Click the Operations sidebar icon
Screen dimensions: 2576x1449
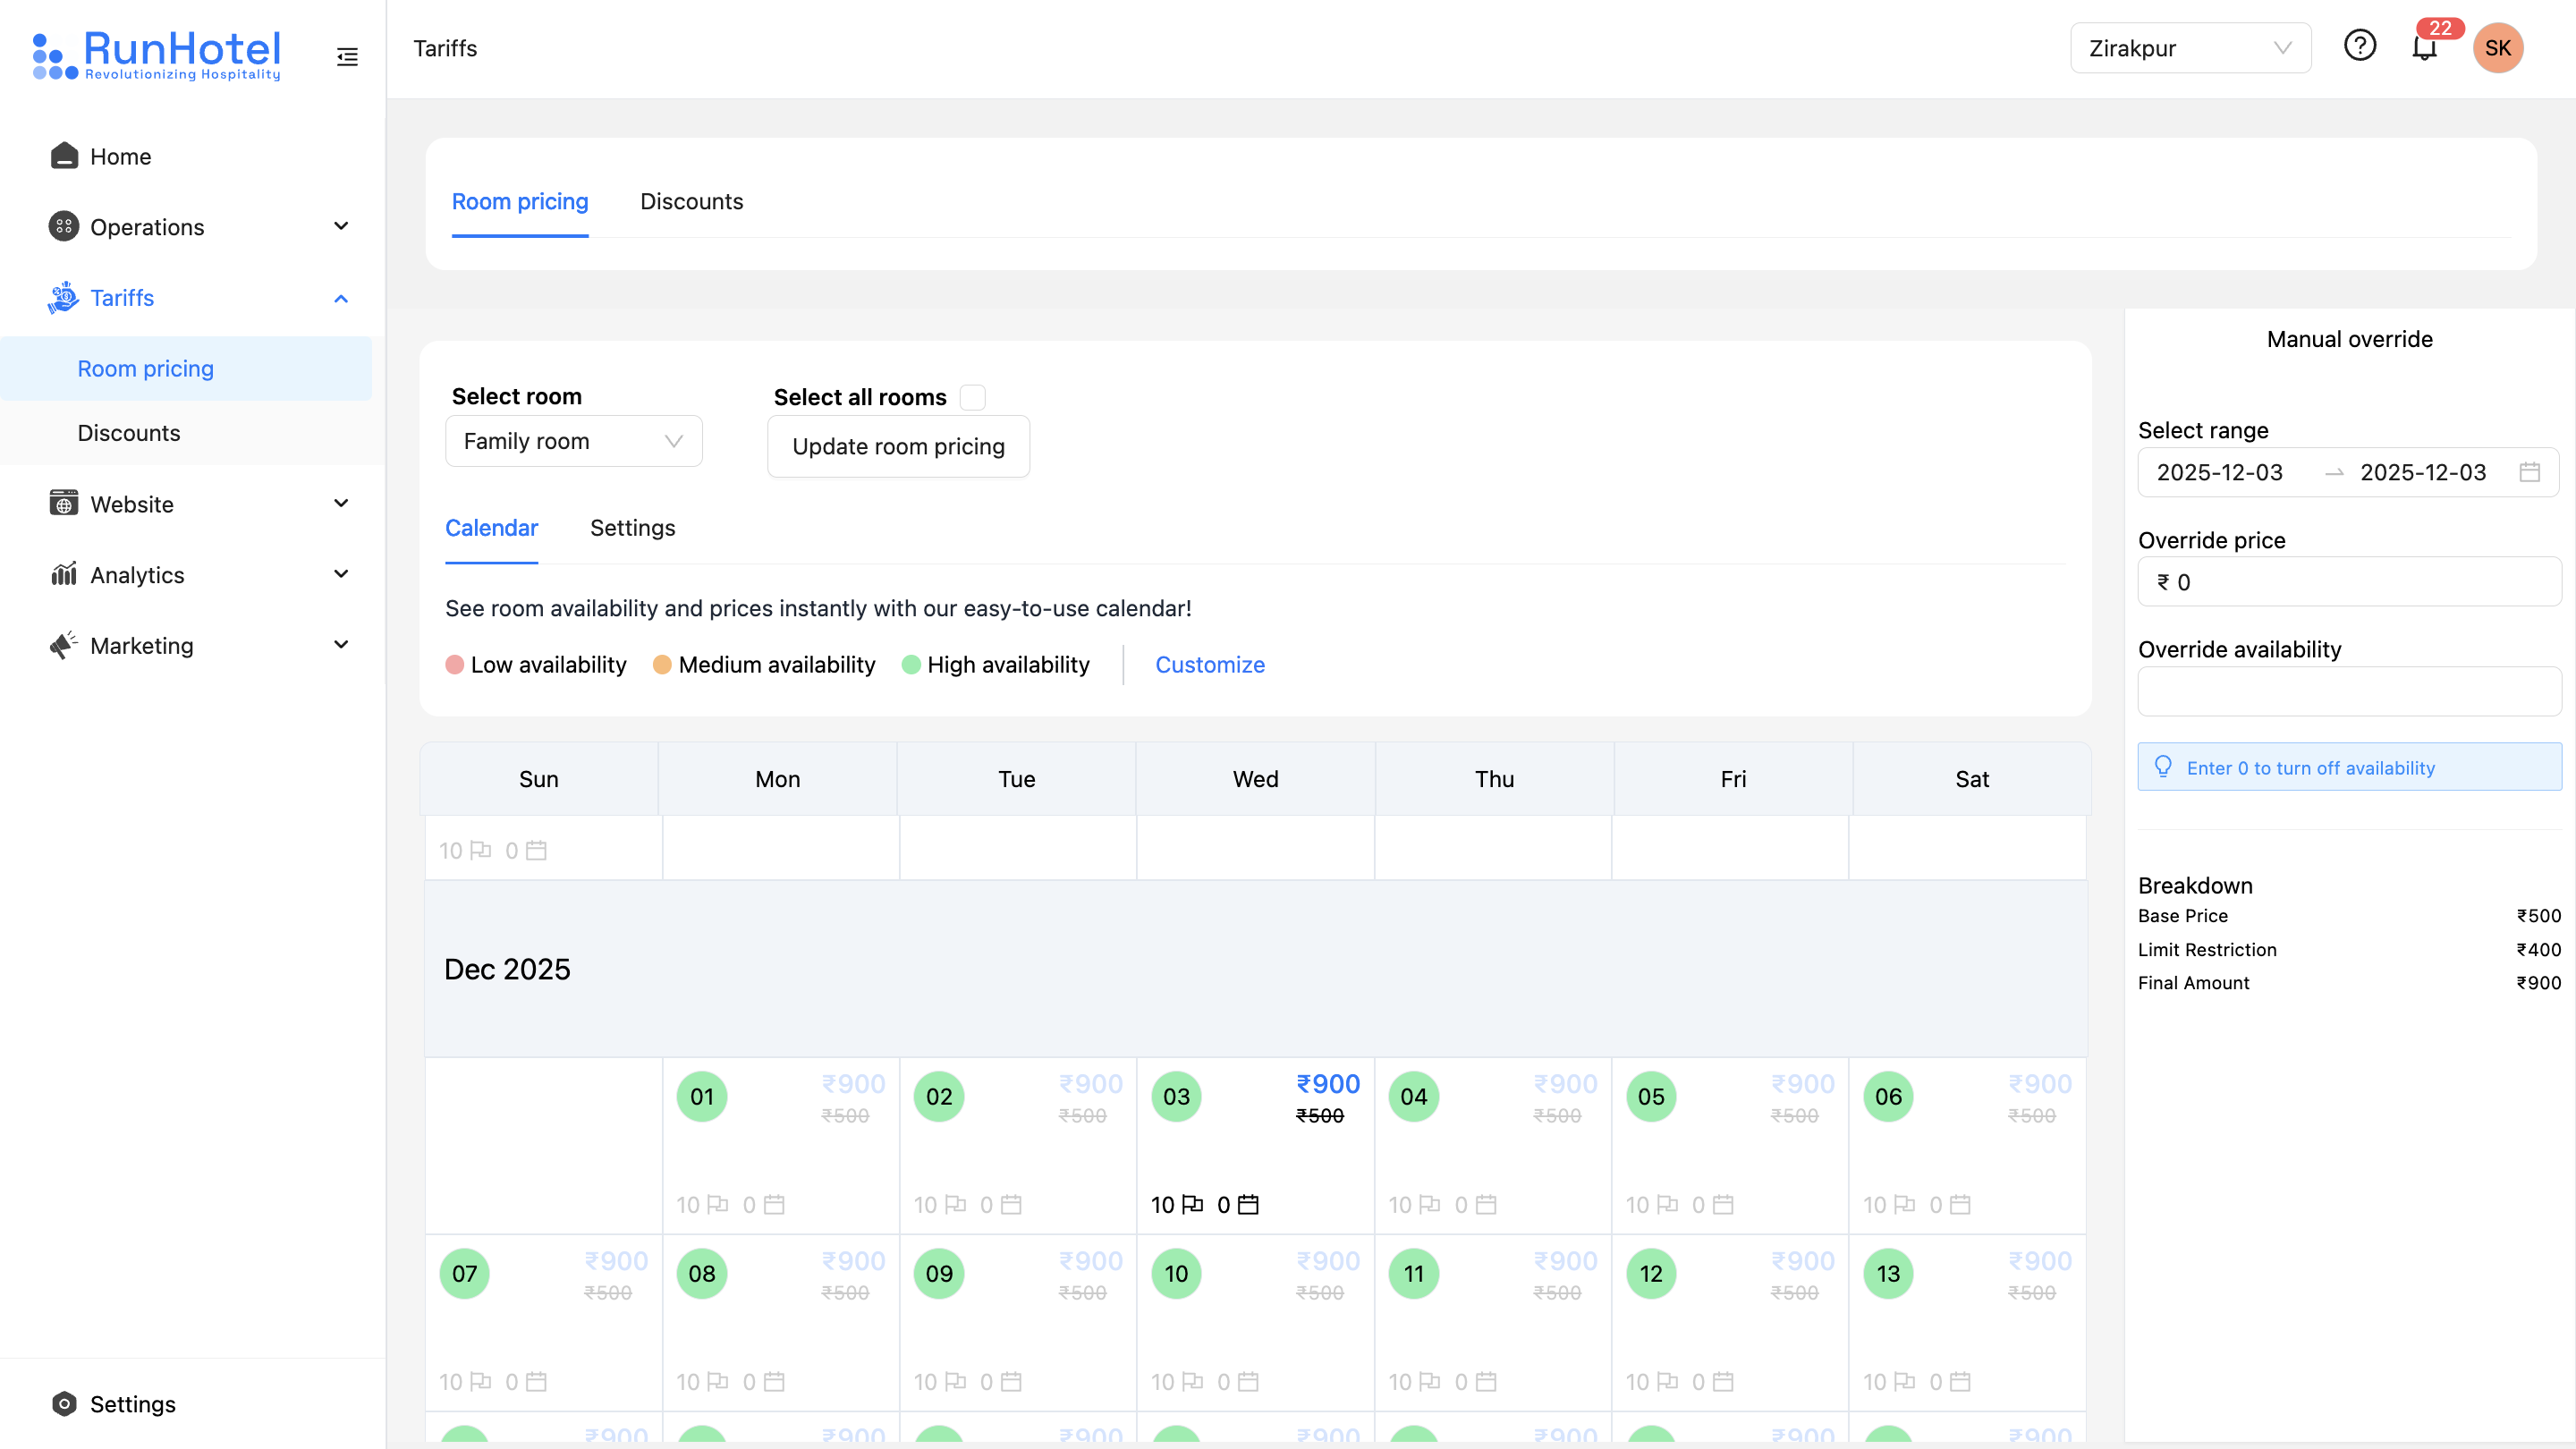coord(64,227)
